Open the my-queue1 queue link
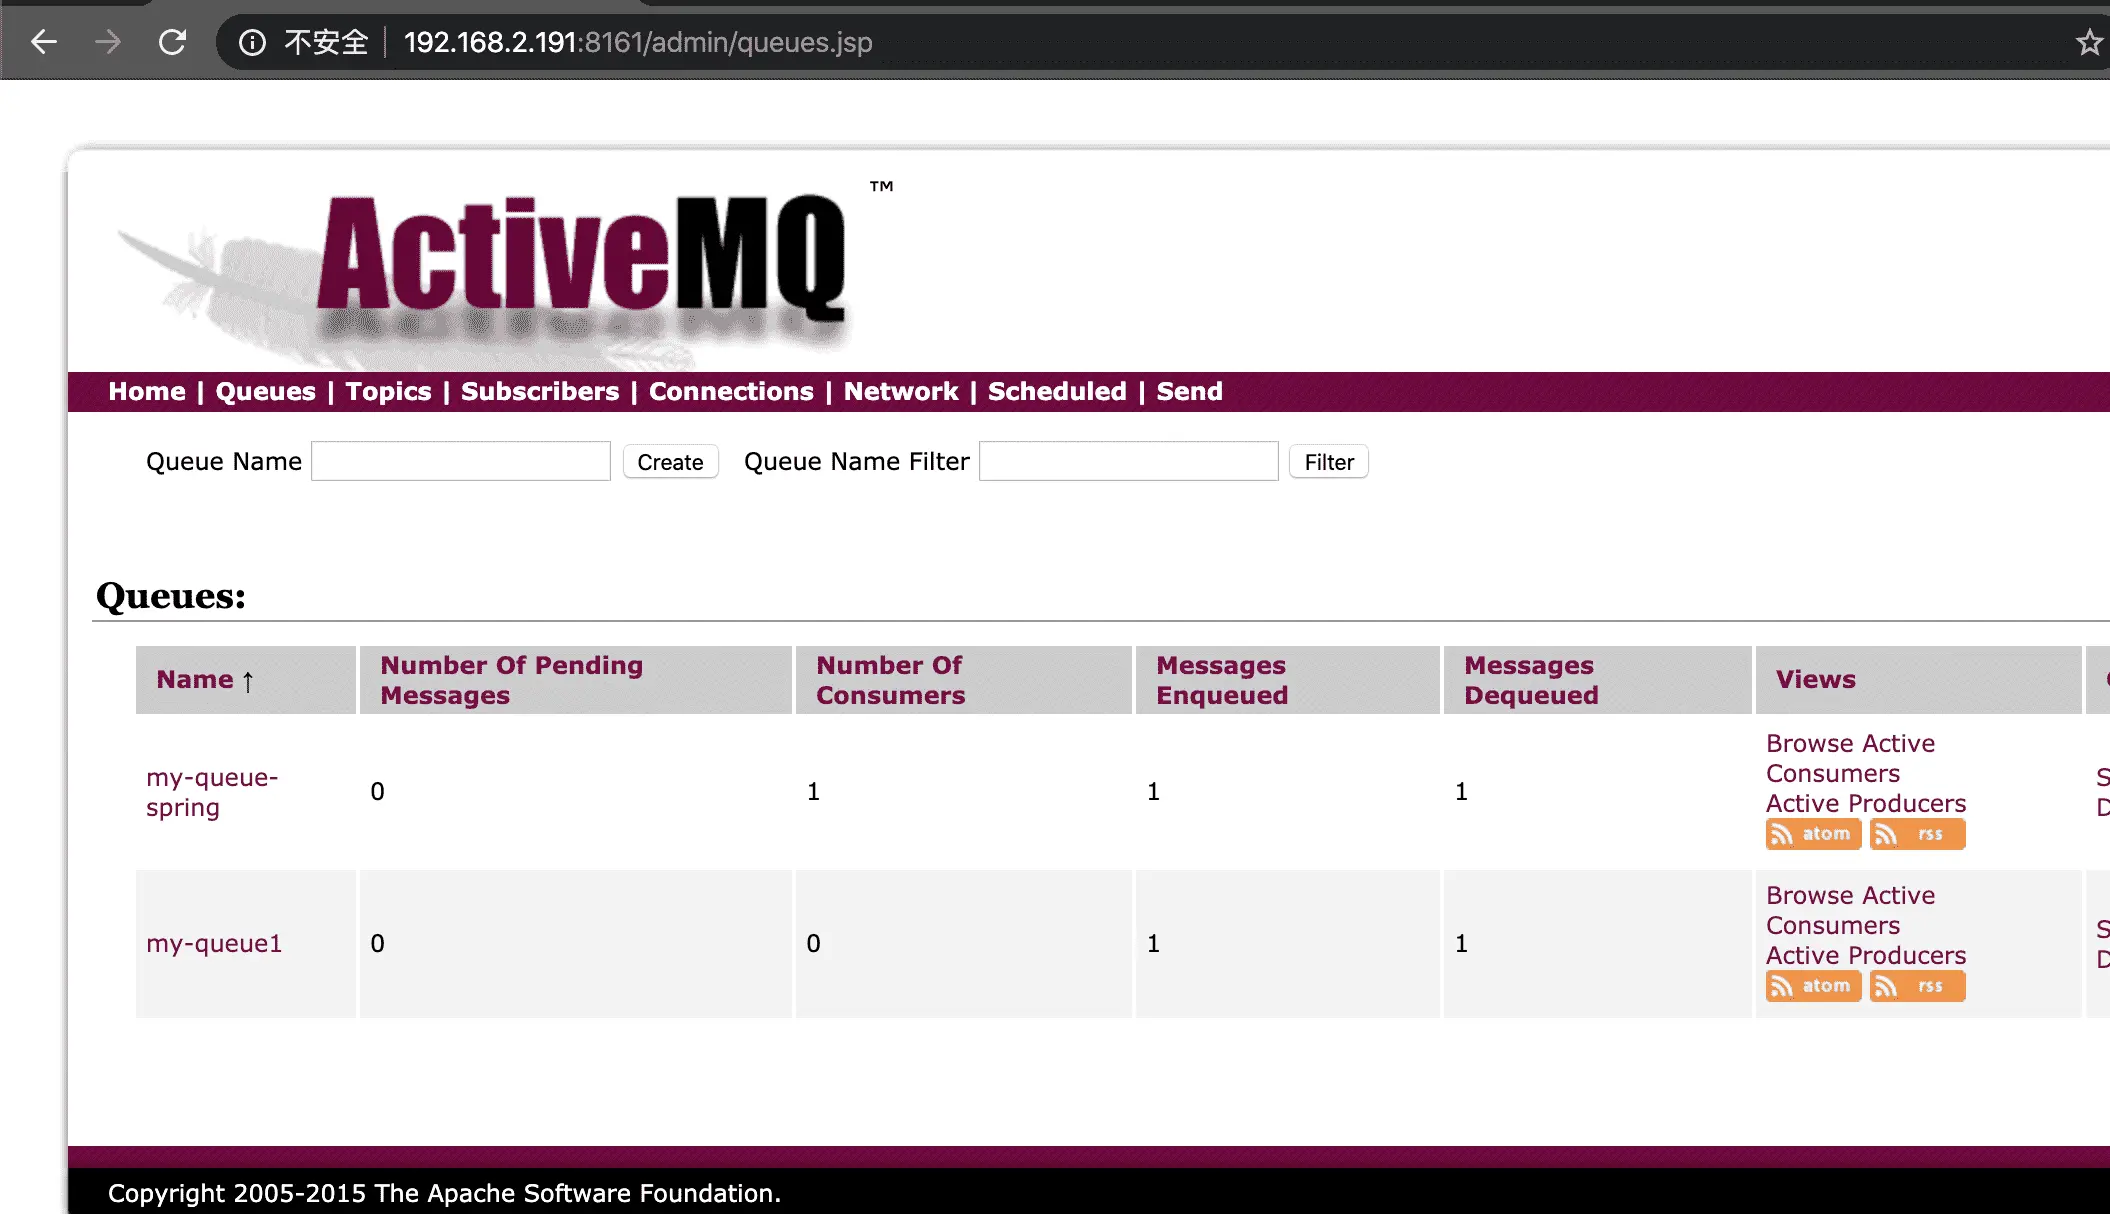Viewport: 2110px width, 1214px height. coord(214,943)
